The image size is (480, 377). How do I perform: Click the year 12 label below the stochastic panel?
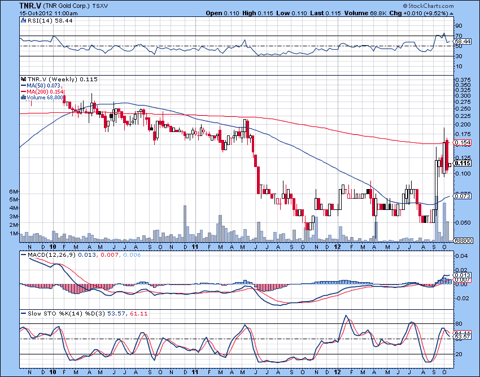coord(338,372)
